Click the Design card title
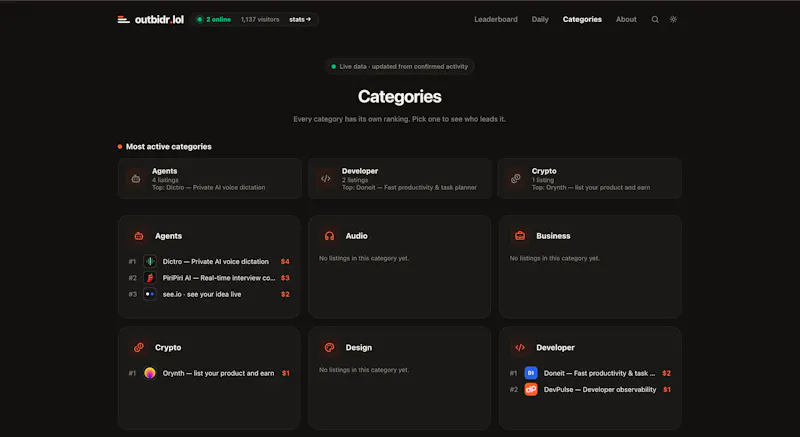 (x=359, y=347)
